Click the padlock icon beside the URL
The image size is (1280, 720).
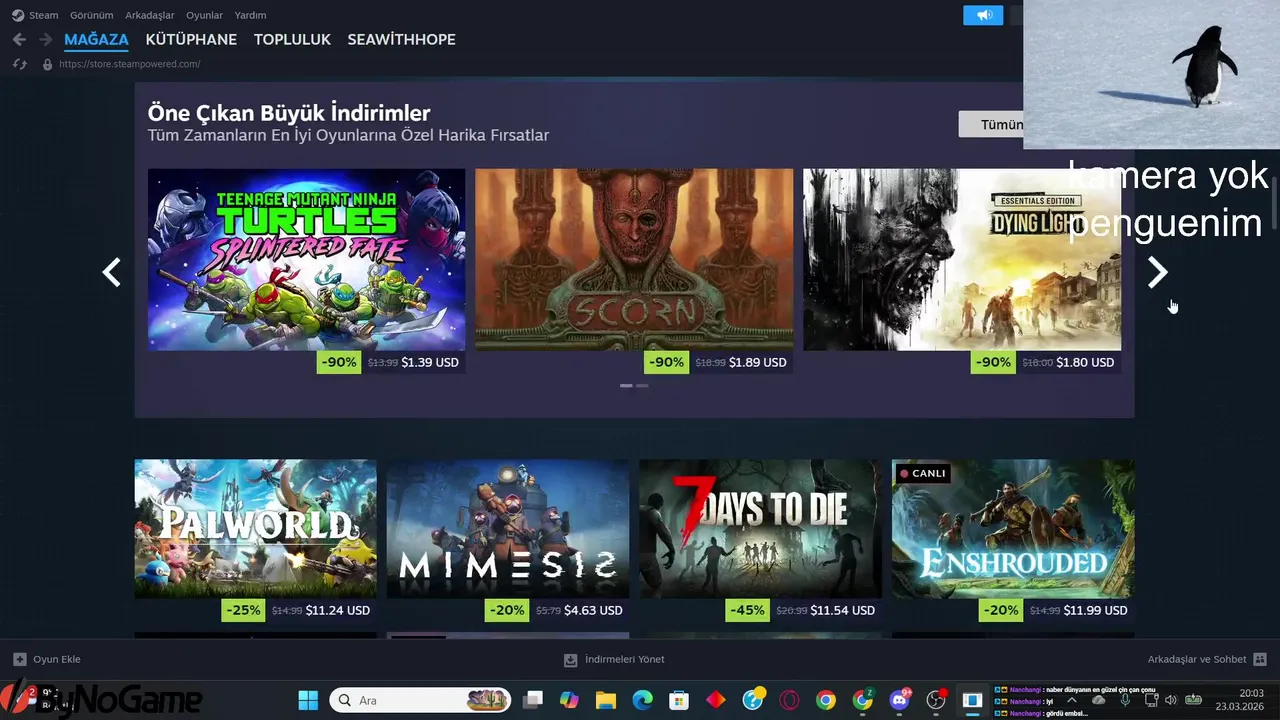[47, 64]
